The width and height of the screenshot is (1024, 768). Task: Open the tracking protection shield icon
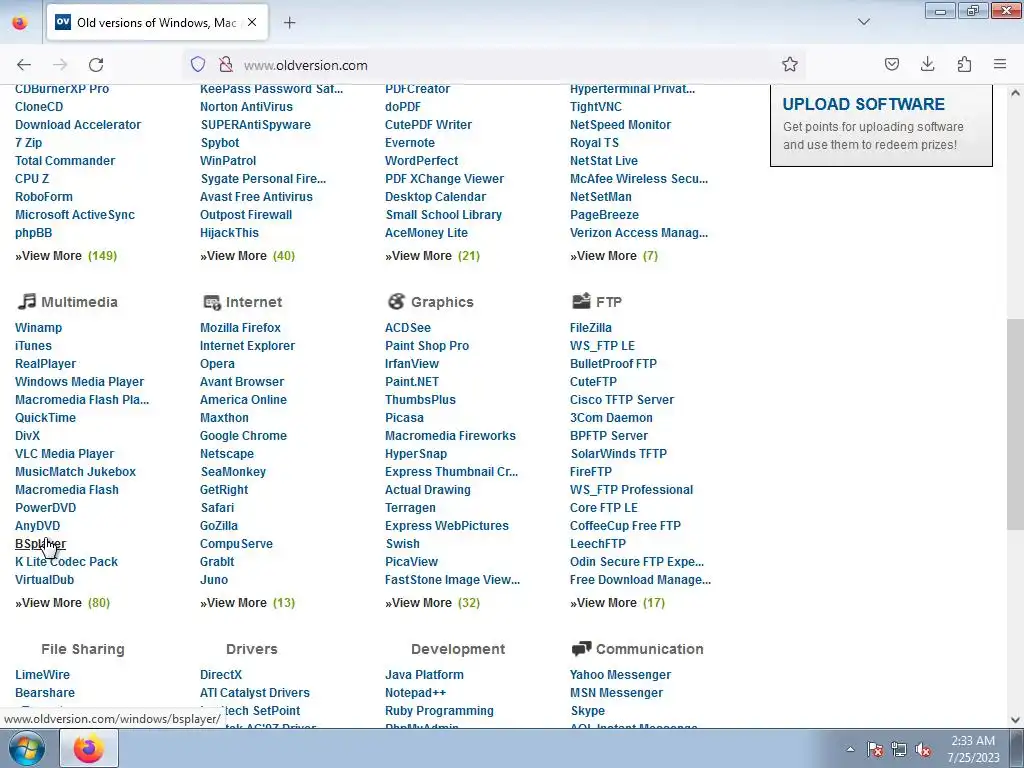point(198,64)
